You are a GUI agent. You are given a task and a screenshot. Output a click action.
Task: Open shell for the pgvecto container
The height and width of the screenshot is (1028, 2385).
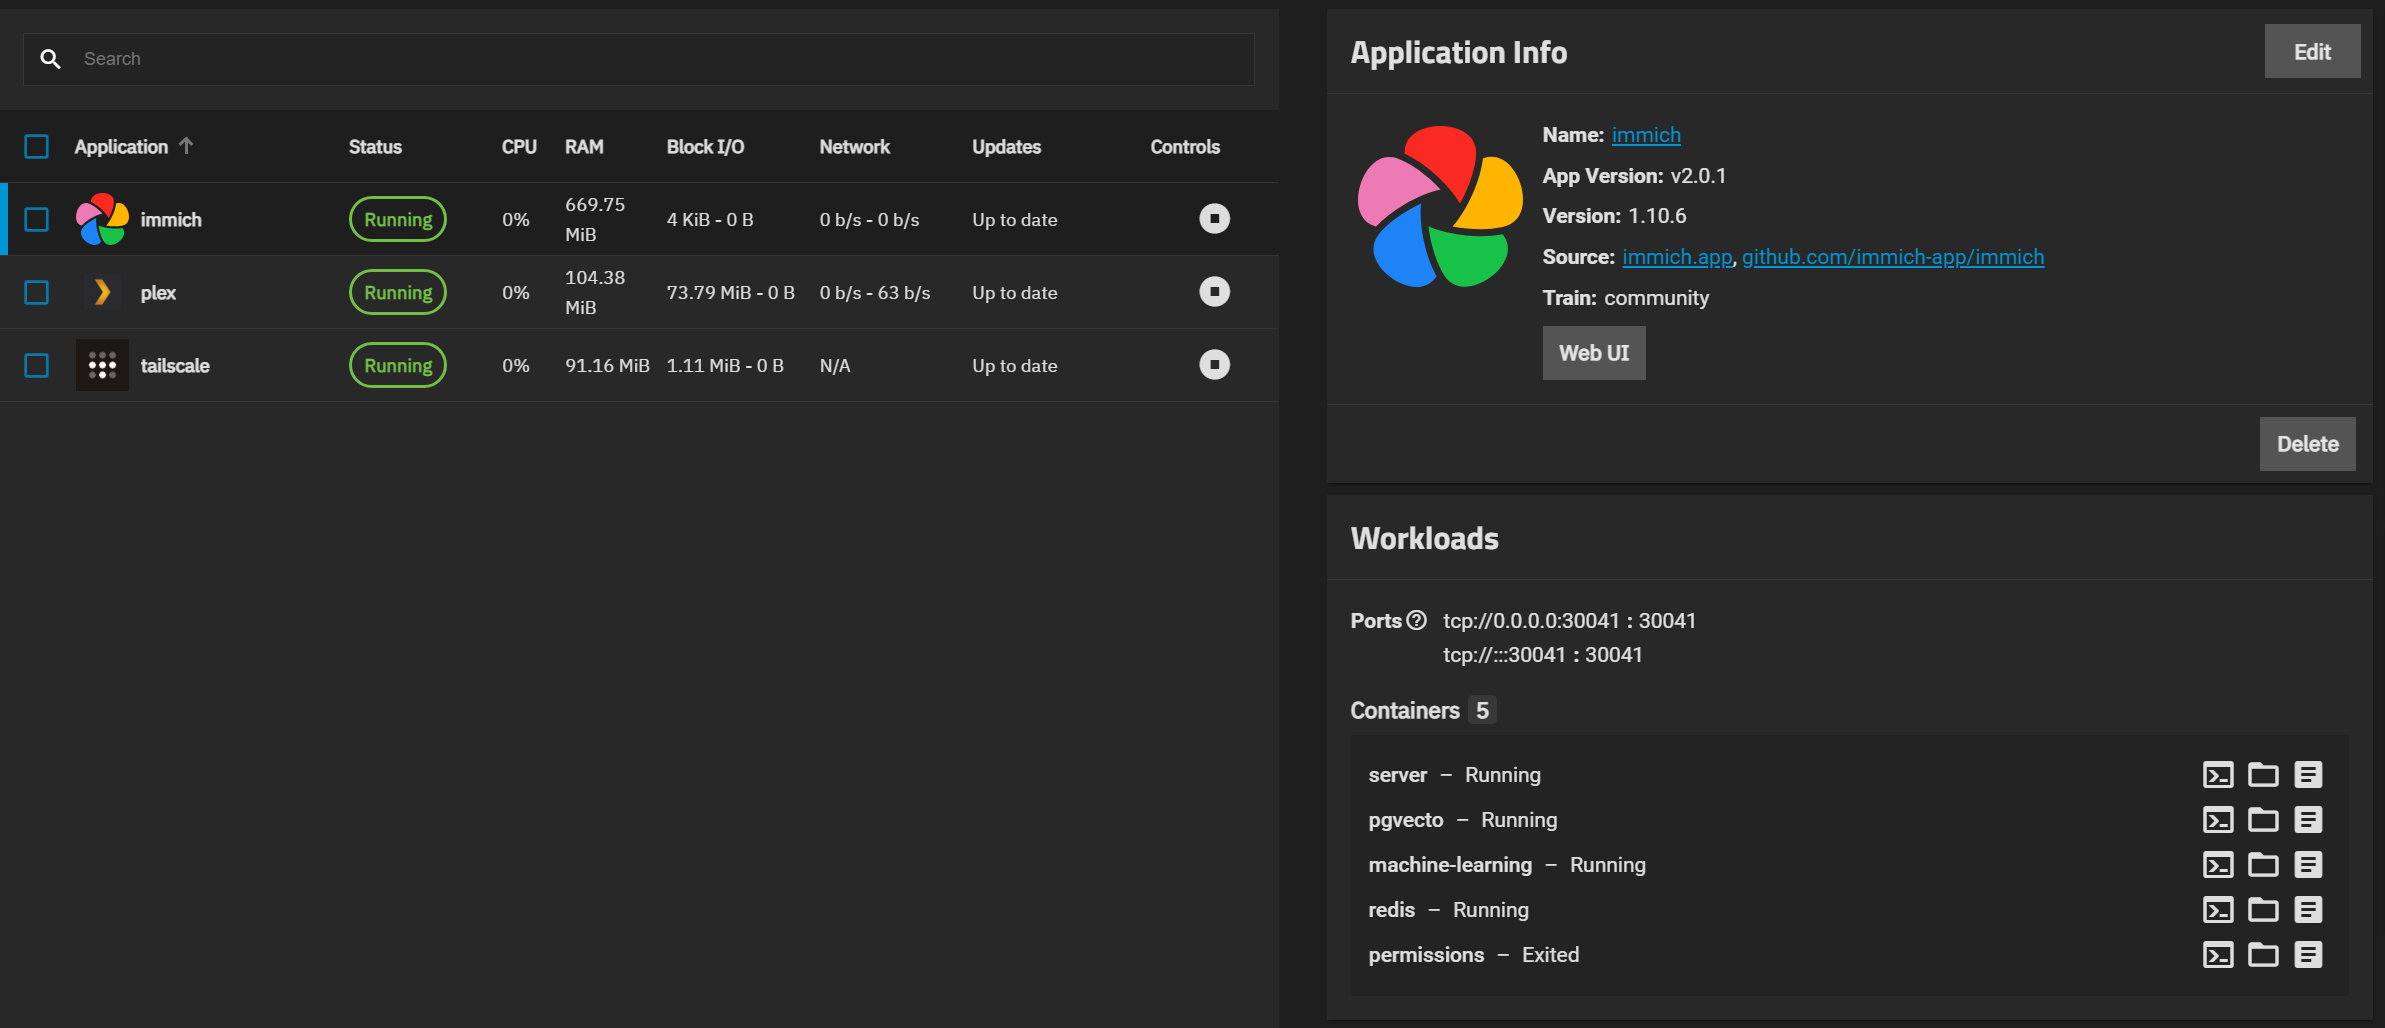[x=2219, y=819]
